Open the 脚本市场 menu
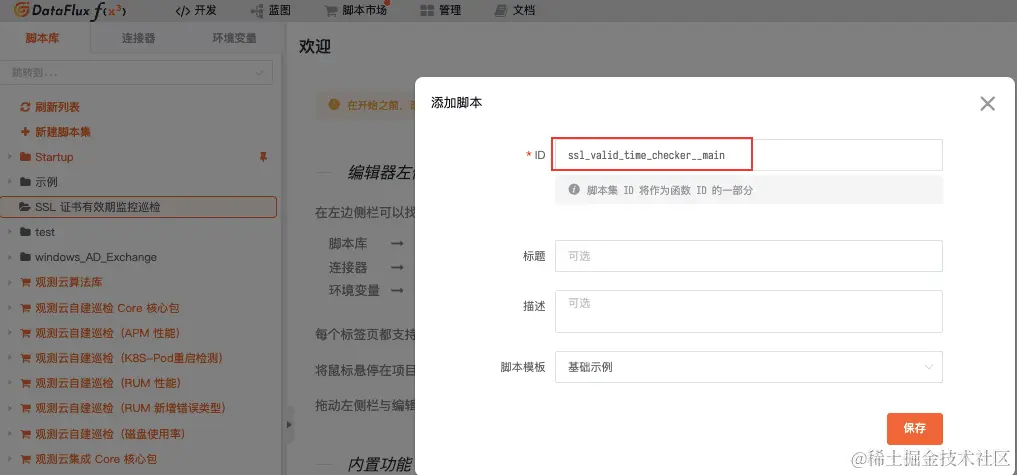This screenshot has width=1017, height=475. point(356,10)
